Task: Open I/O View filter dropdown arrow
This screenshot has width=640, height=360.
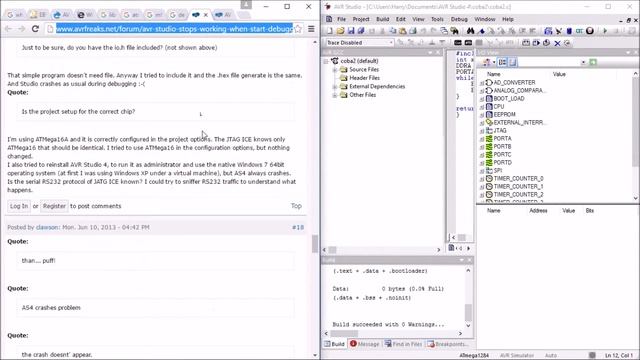Action: [583, 62]
